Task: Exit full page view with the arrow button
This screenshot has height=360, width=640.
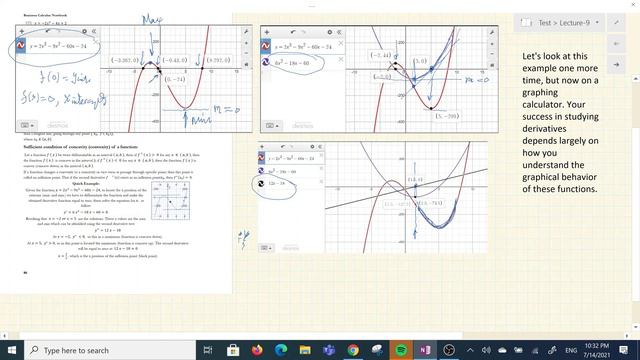Action: pos(616,22)
